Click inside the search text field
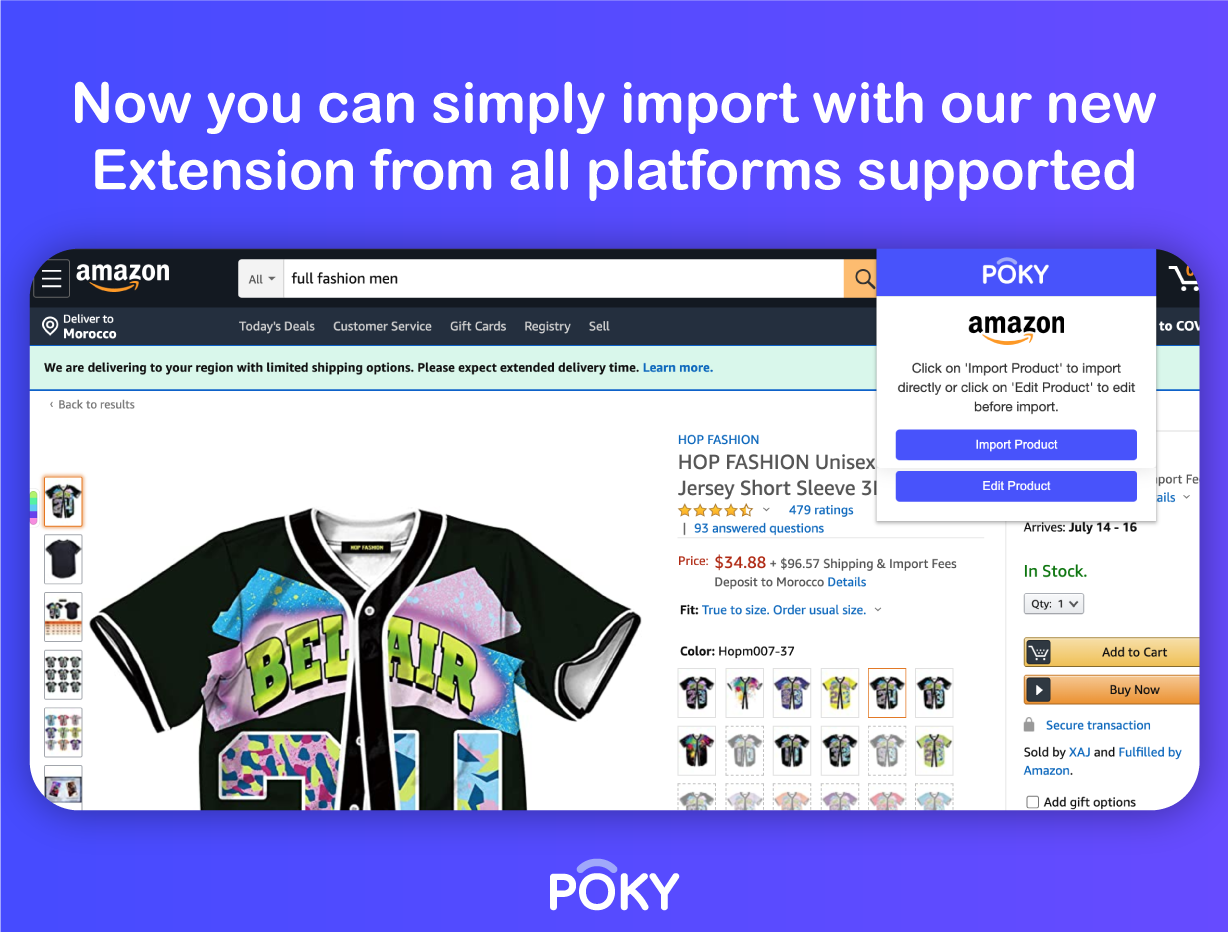The image size is (1228, 932). (564, 279)
